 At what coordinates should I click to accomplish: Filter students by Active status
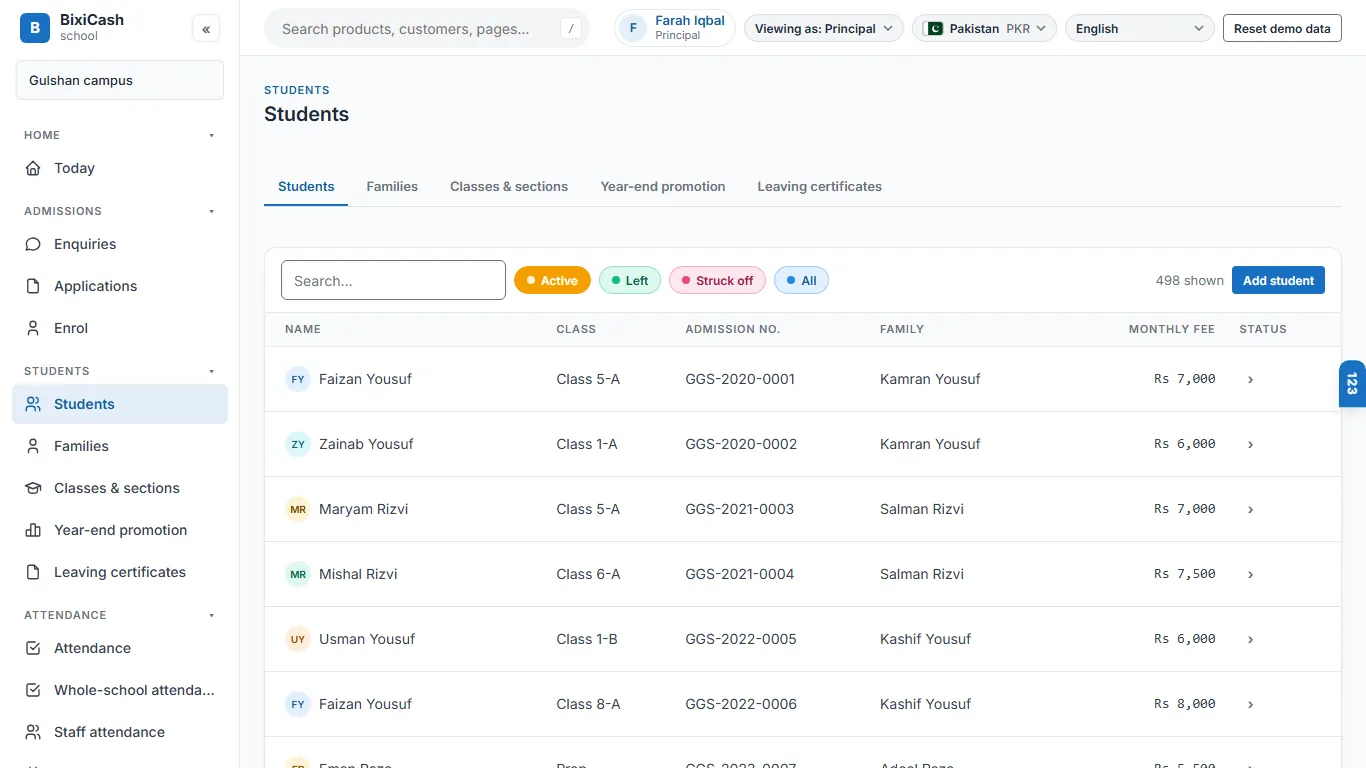(x=552, y=281)
